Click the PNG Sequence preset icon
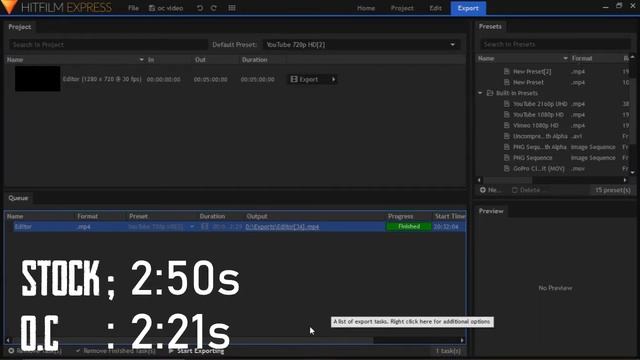640x360 pixels. [507, 158]
